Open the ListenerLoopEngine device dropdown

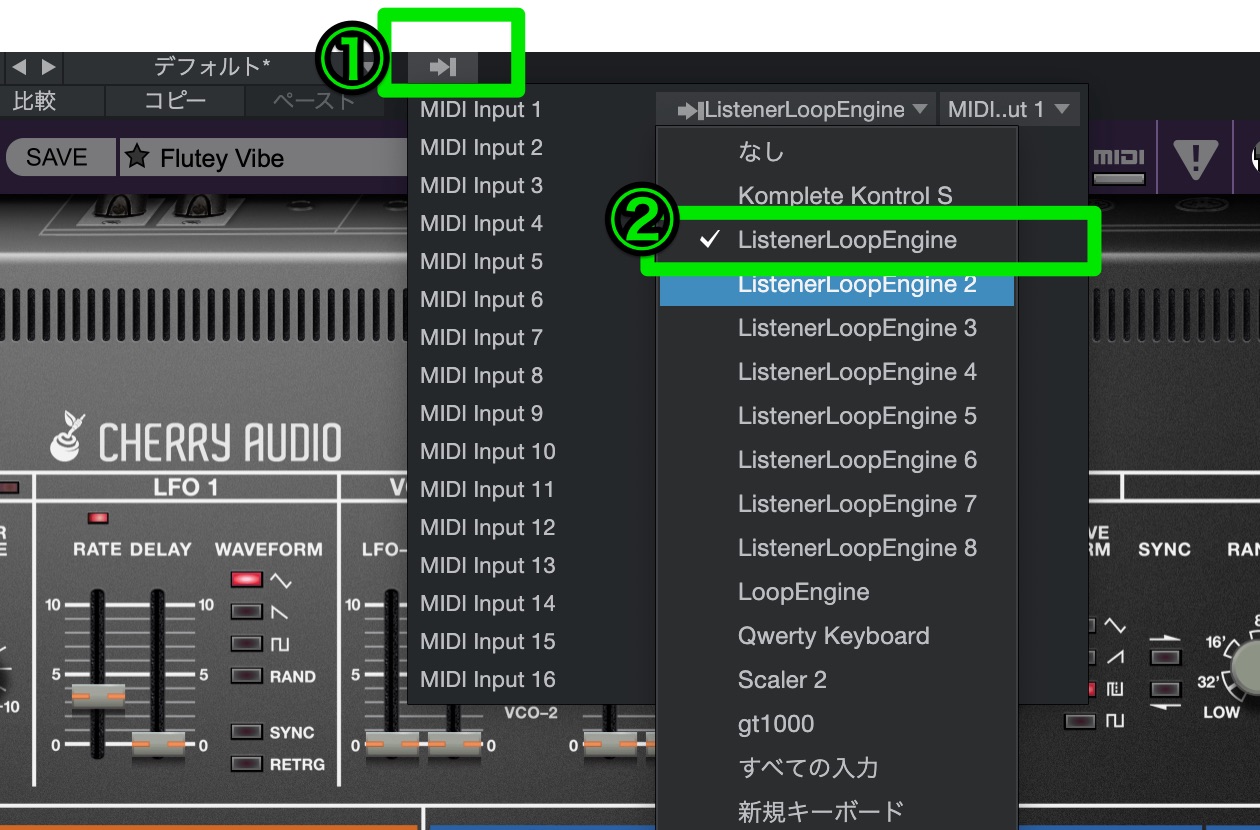pos(805,110)
